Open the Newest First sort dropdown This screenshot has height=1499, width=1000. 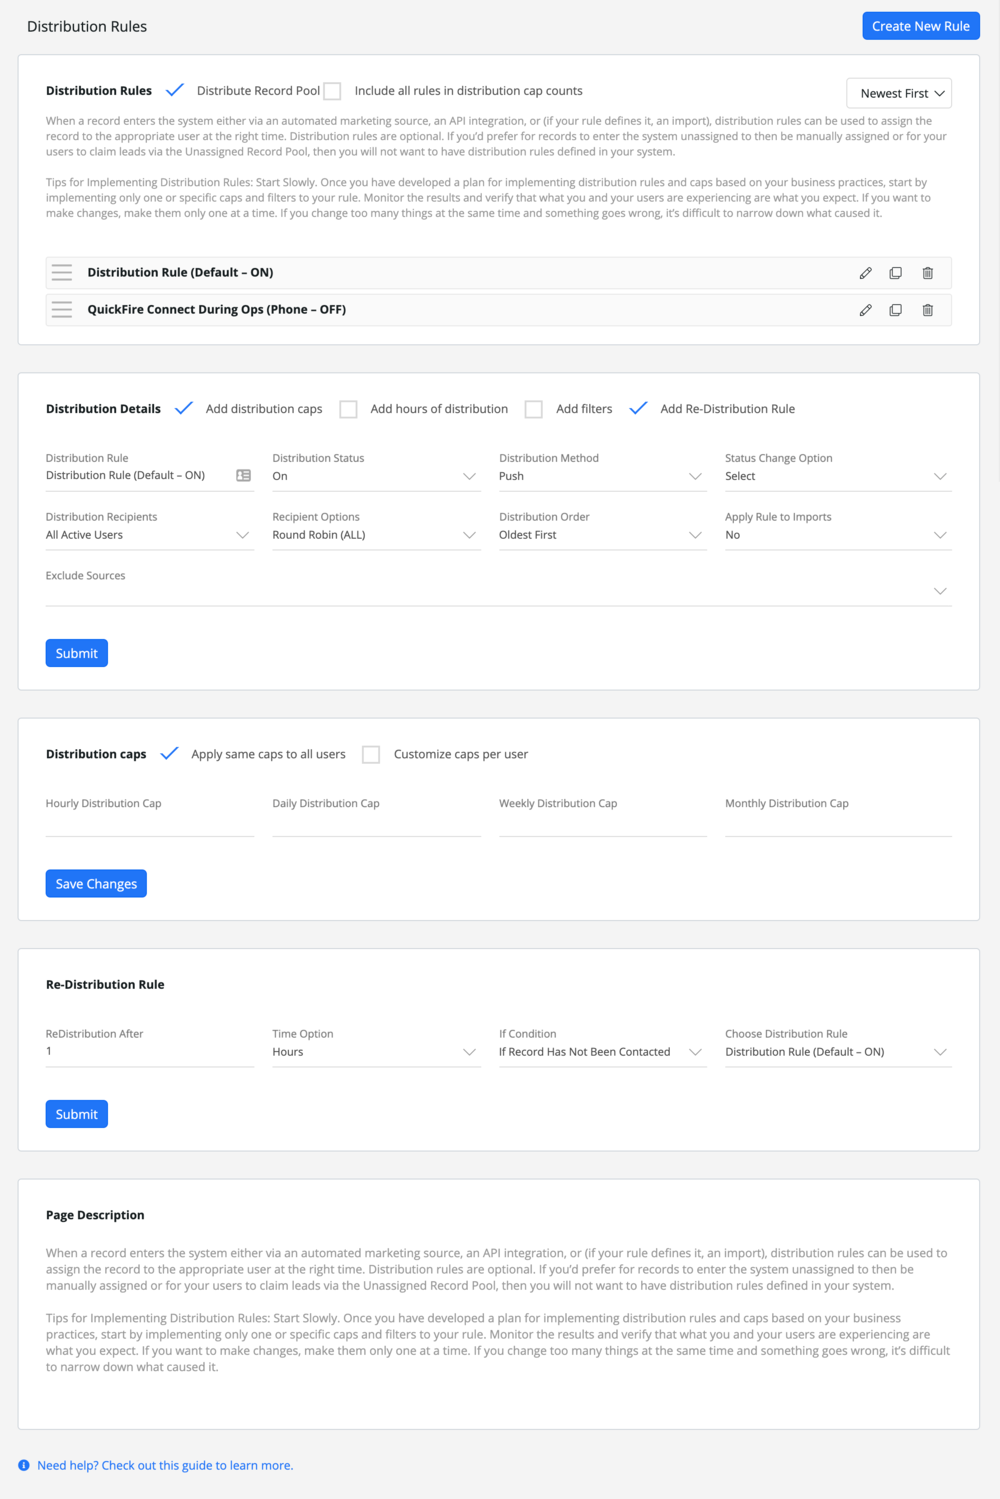899,93
